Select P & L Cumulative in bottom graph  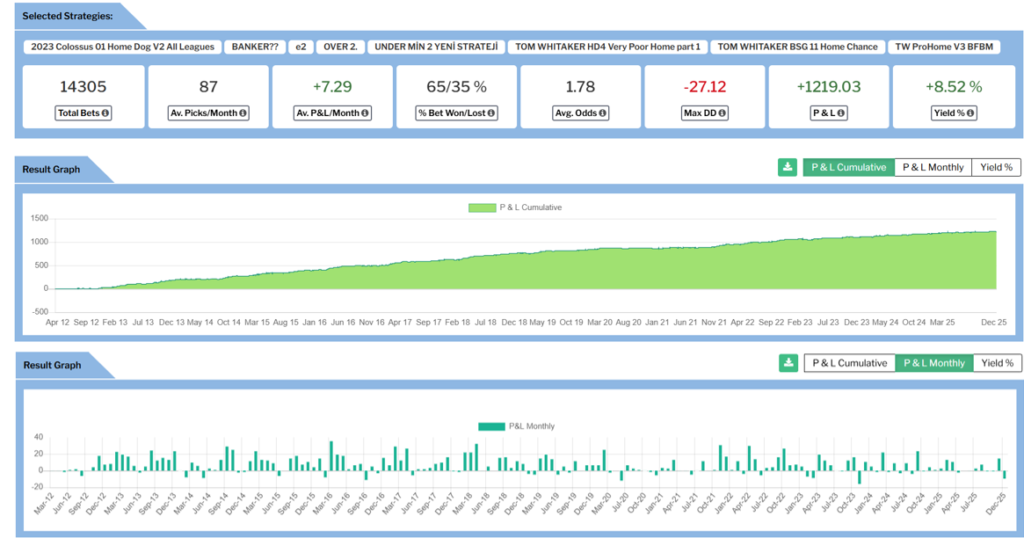click(849, 363)
